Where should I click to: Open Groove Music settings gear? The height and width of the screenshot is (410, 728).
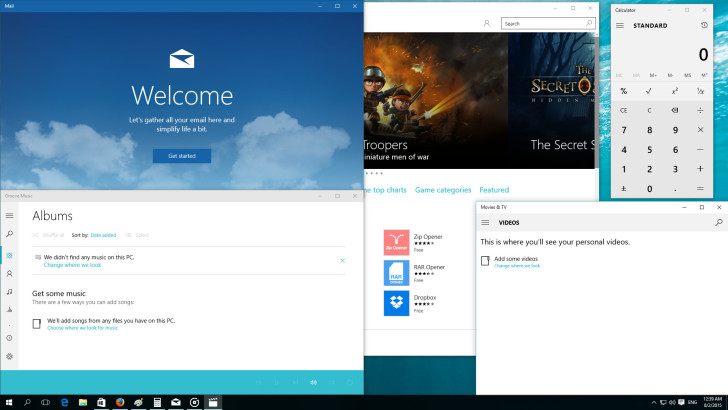coord(9,356)
